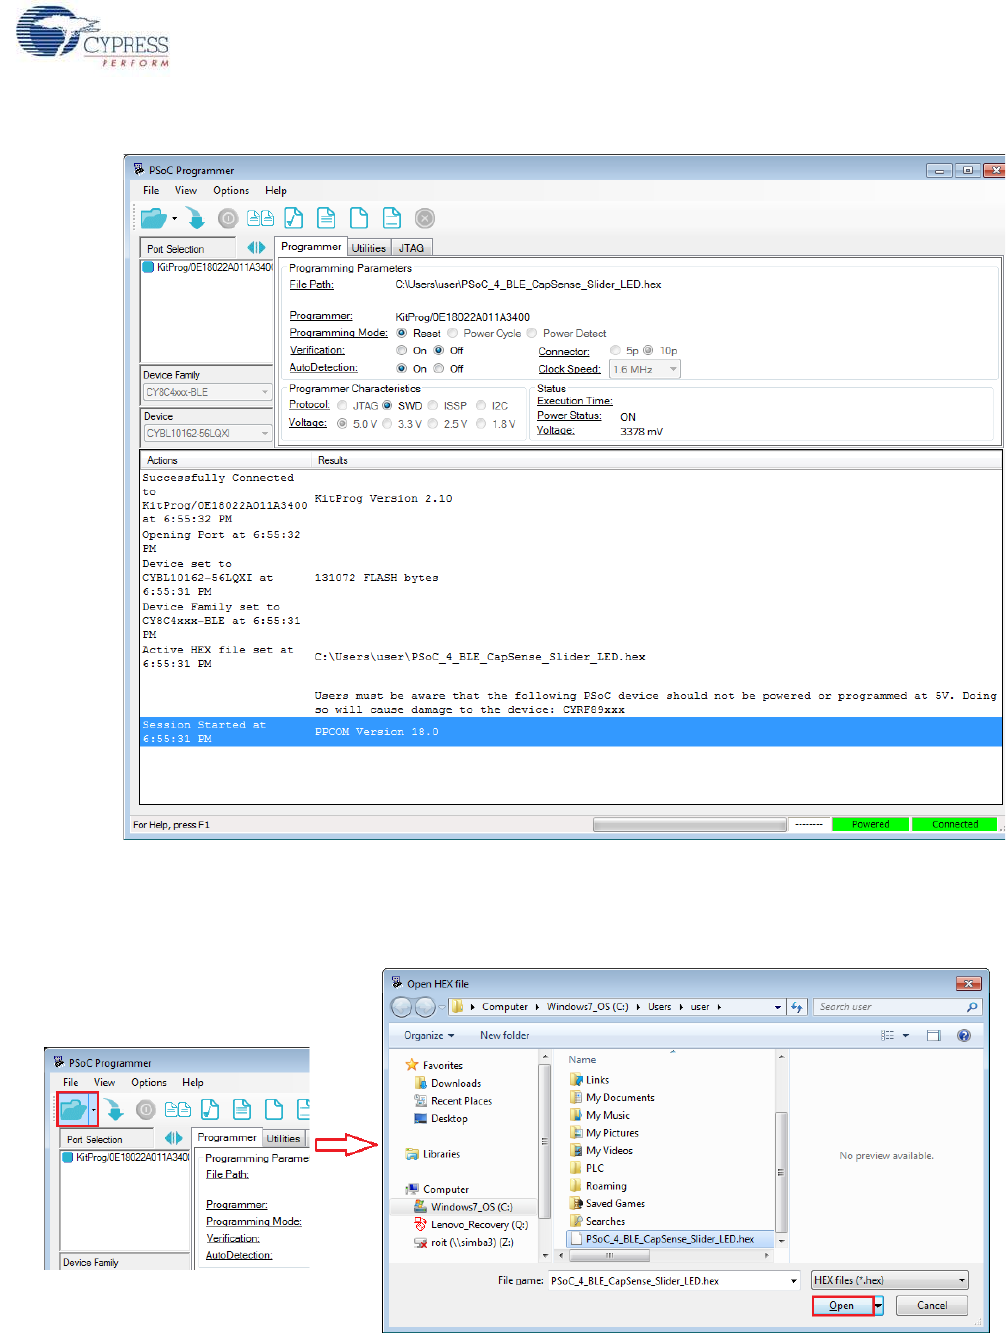
Task: Open the Organize dropdown in the dialog
Action: (x=429, y=1035)
